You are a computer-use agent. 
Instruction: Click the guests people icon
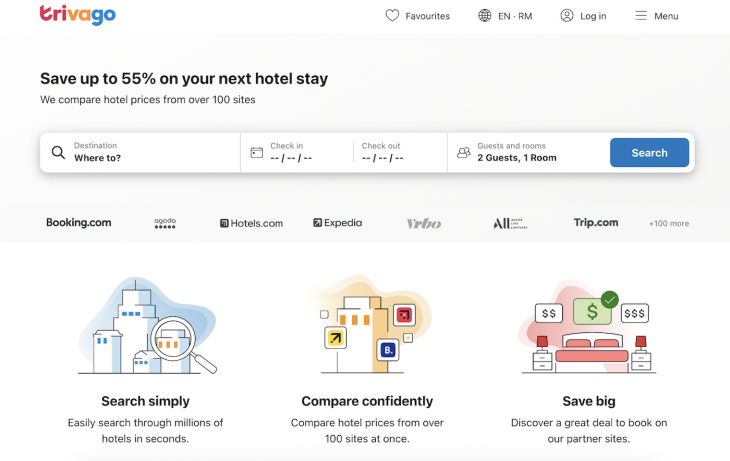[x=463, y=153]
